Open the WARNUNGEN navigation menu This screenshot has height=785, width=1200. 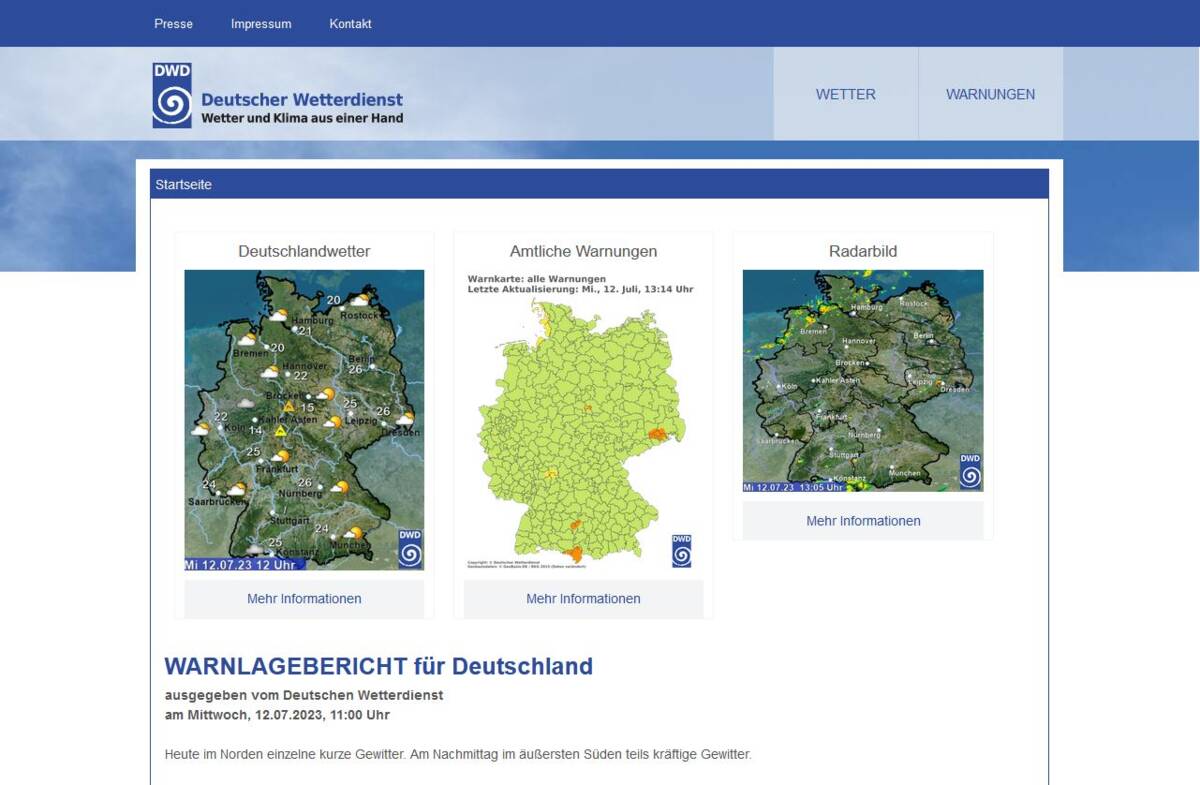pyautogui.click(x=990, y=94)
